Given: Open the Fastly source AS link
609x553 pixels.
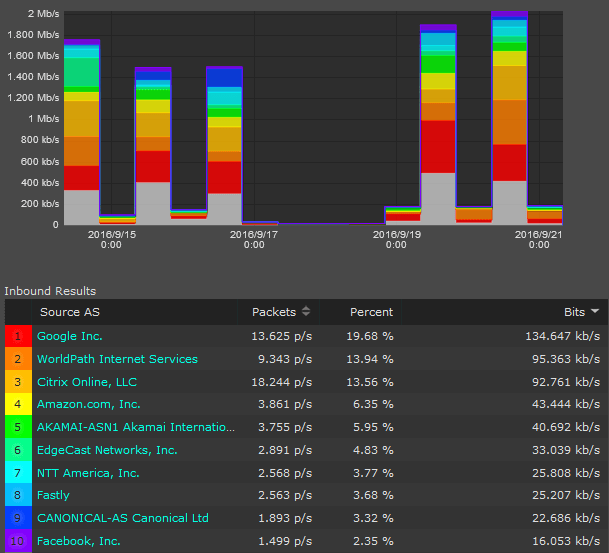Looking at the screenshot, I should [x=53, y=495].
